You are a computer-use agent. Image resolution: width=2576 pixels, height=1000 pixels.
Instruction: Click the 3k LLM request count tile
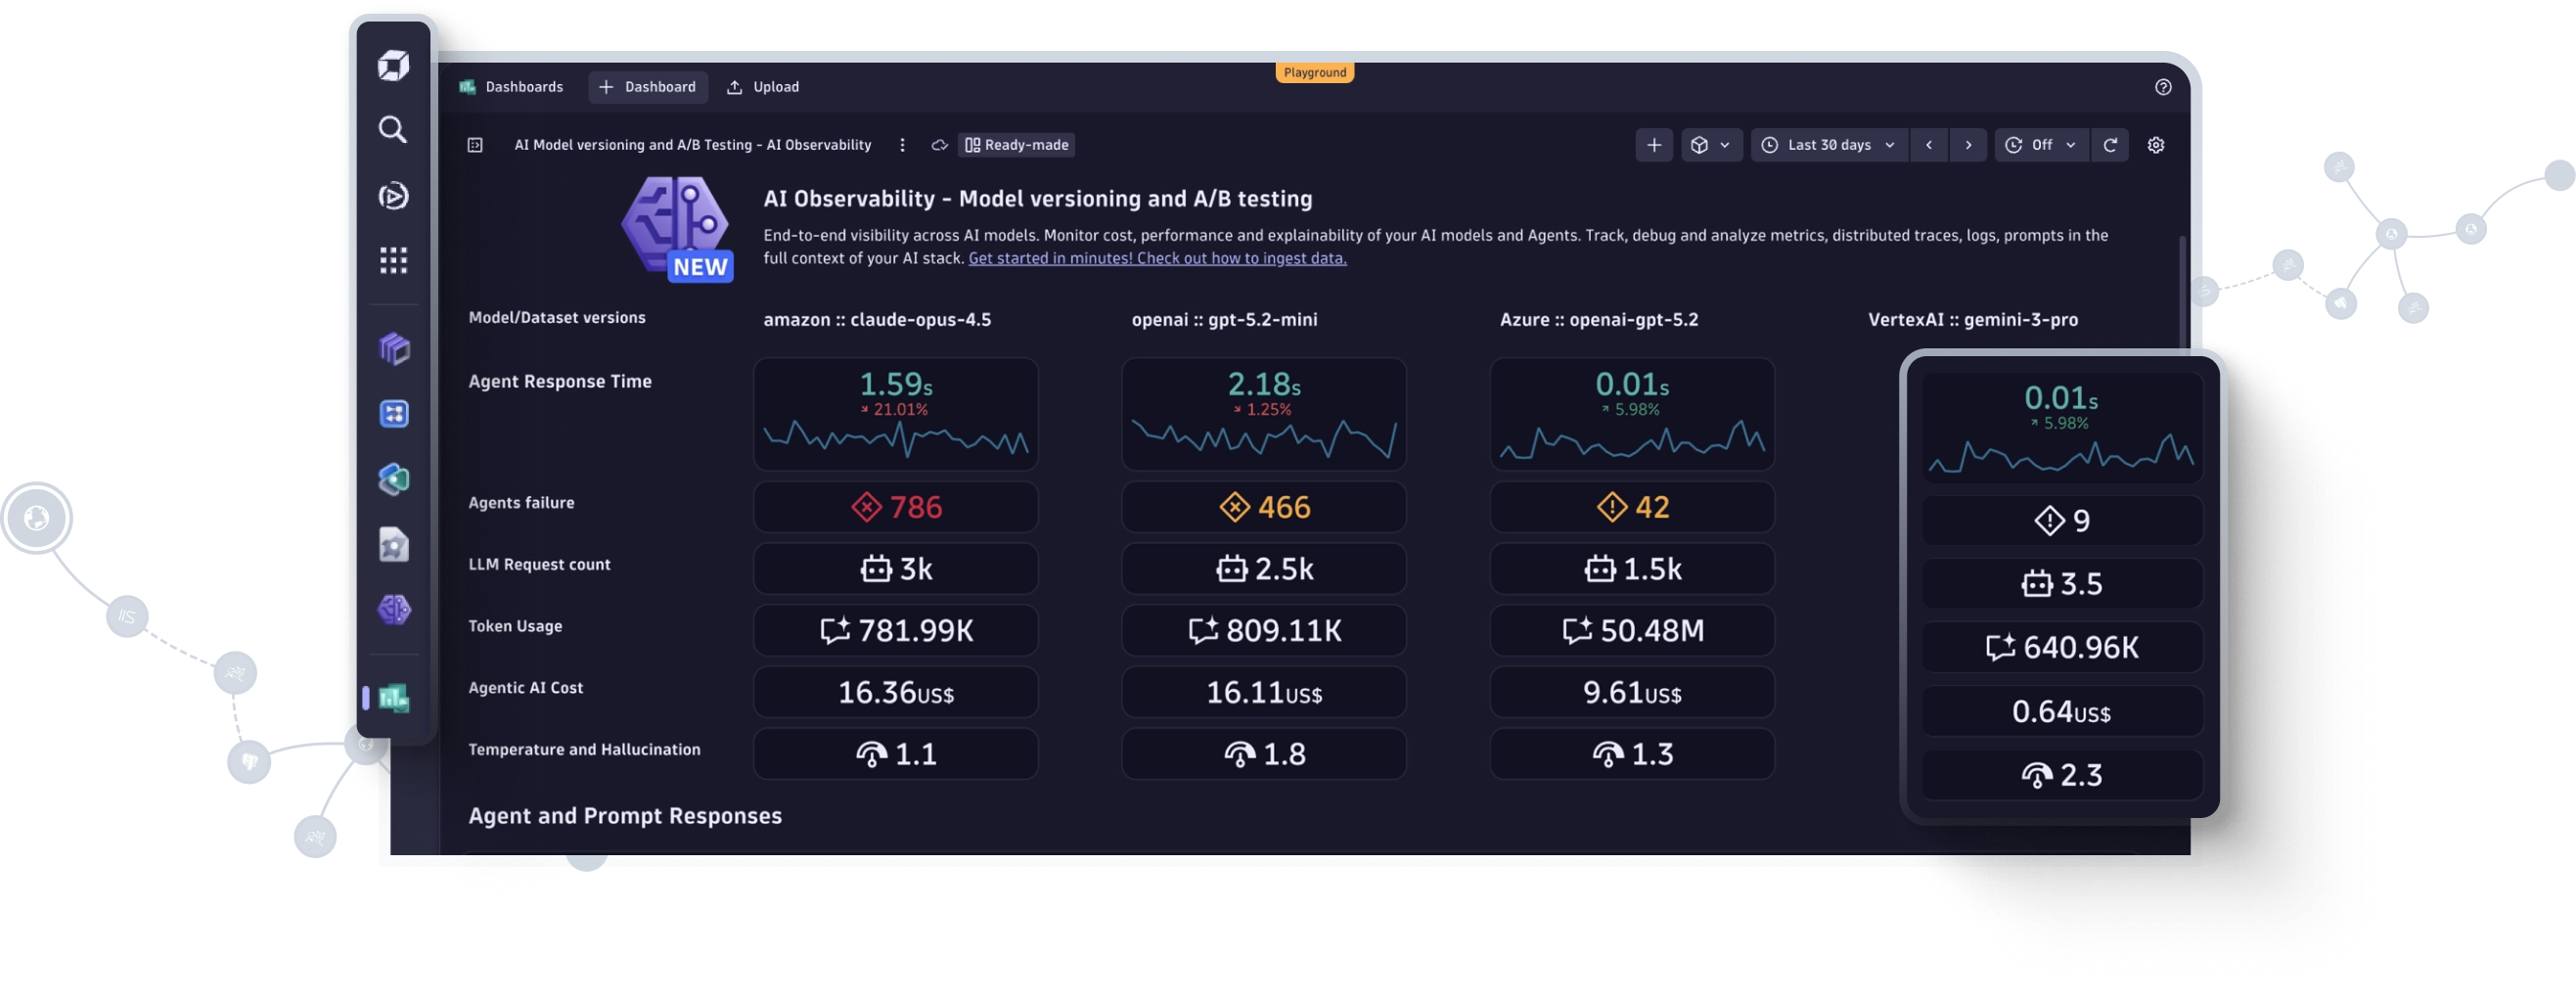click(895, 569)
